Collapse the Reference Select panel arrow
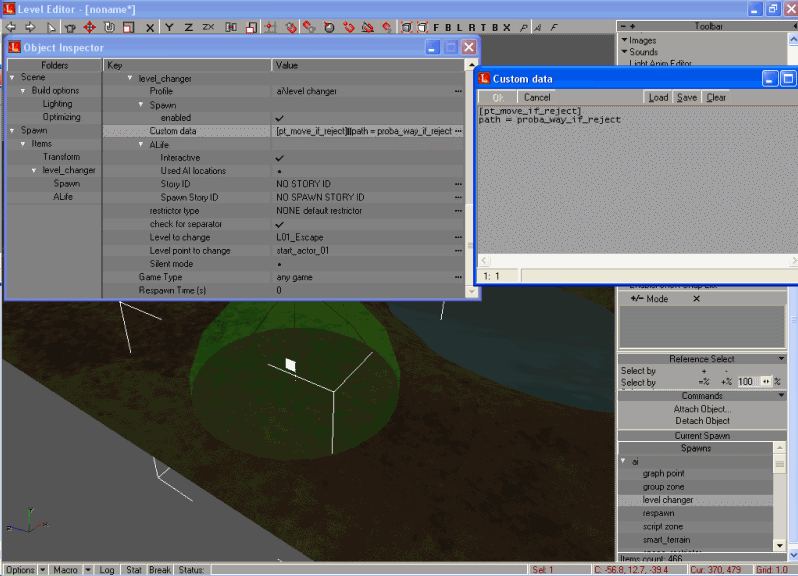 (781, 359)
